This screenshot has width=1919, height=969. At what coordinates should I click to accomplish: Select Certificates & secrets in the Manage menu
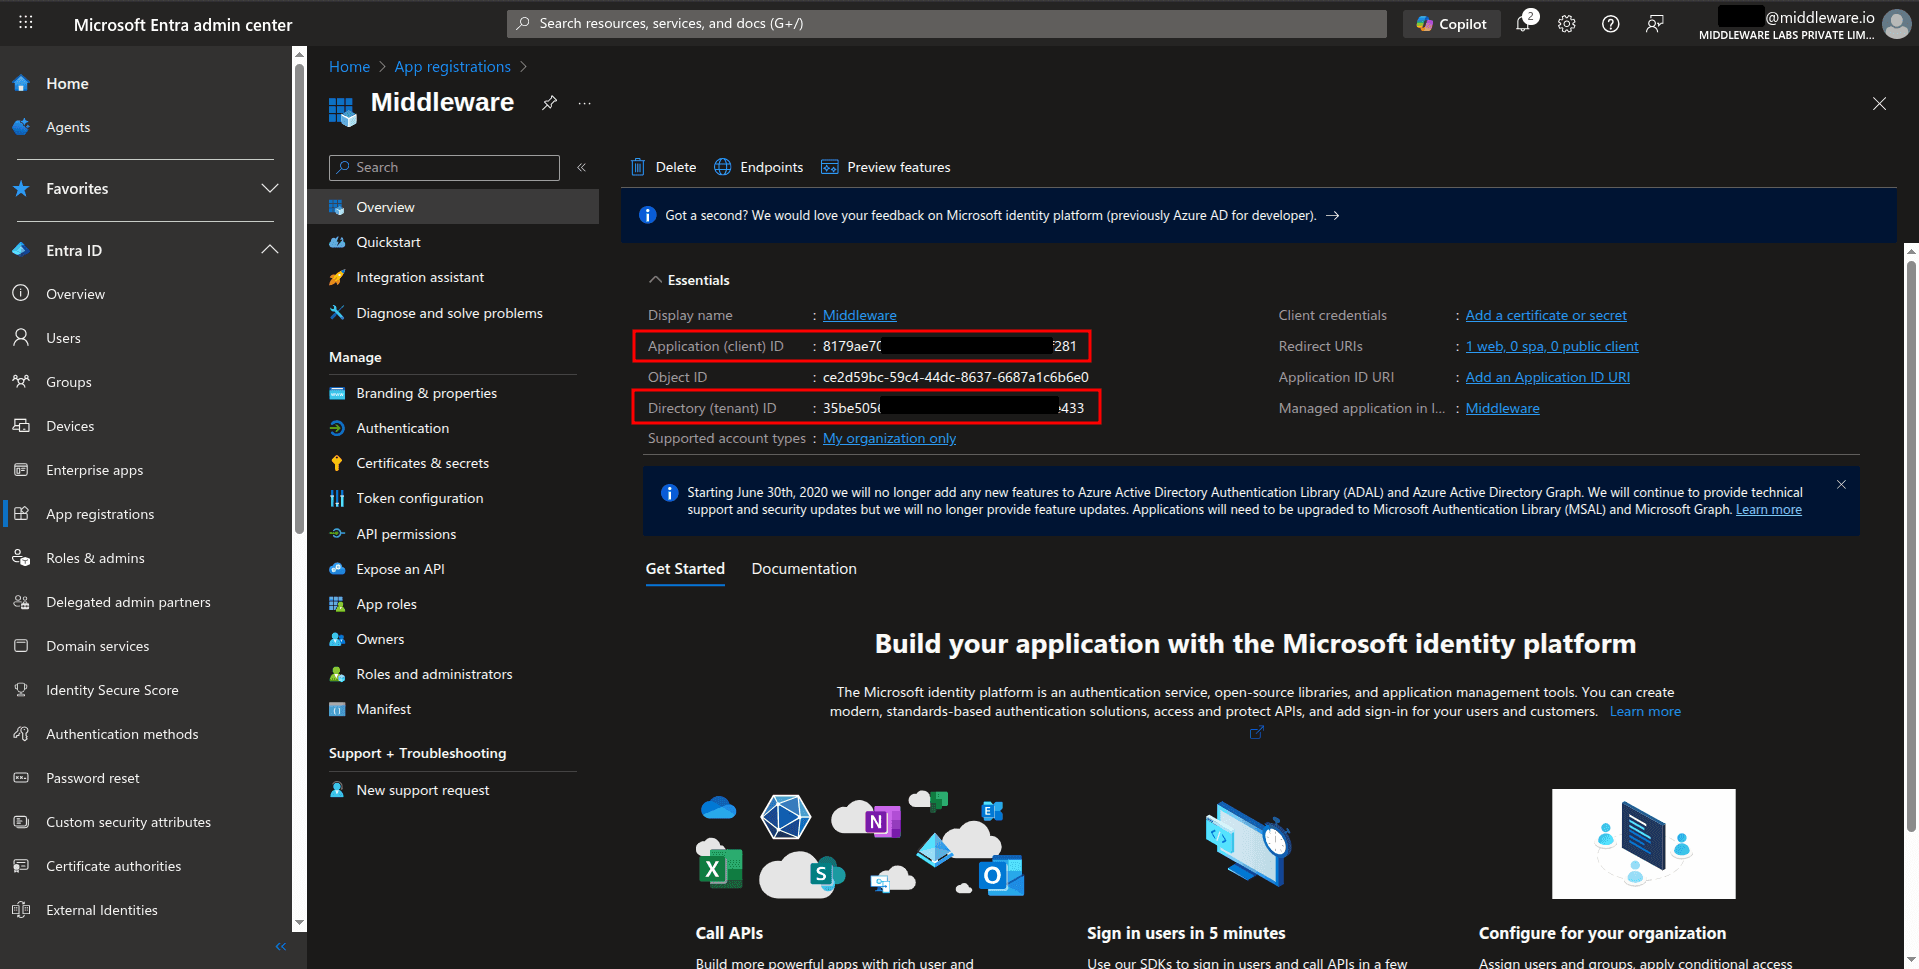pos(422,463)
